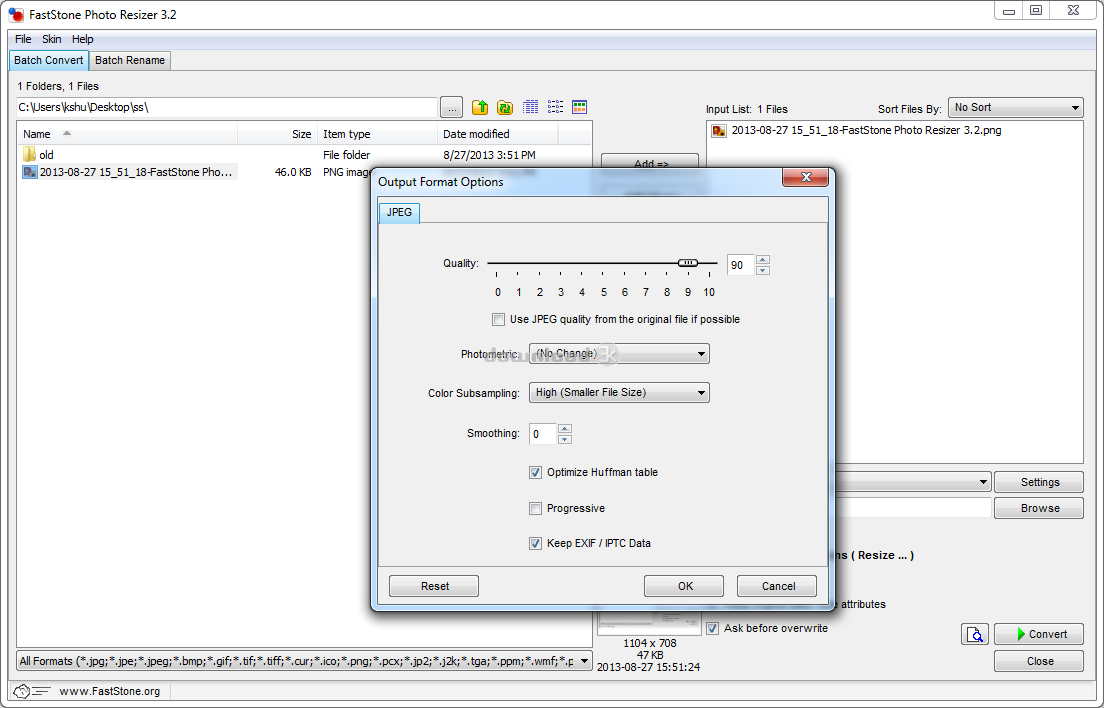
Task: Switch file list to list view
Action: [556, 107]
